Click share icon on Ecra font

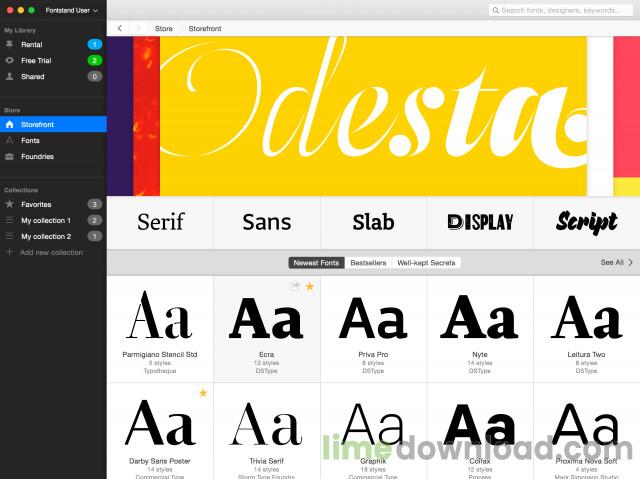[295, 286]
